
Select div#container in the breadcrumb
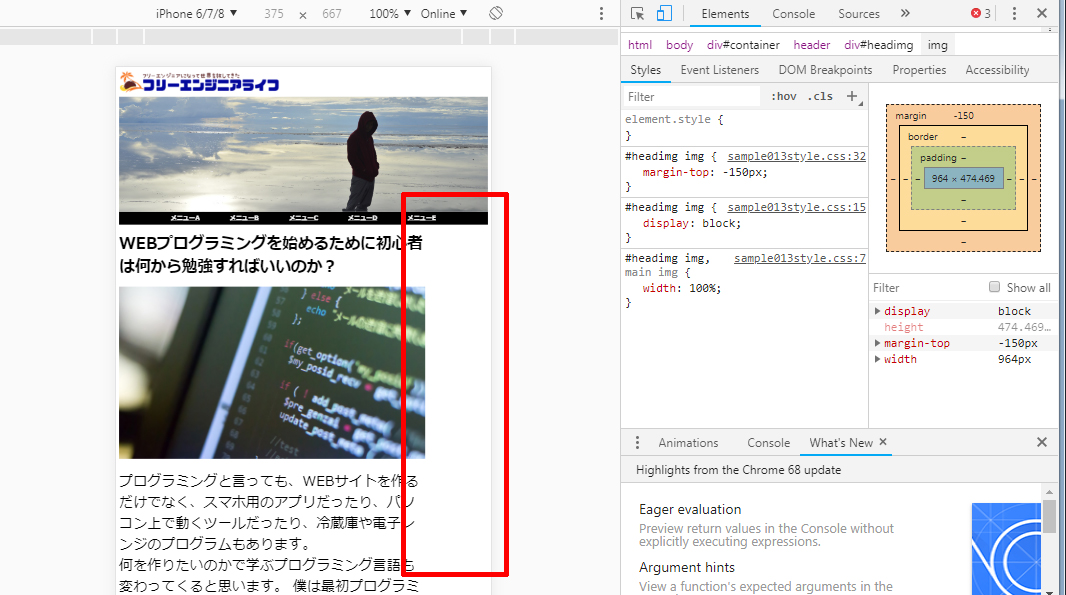pyautogui.click(x=743, y=45)
